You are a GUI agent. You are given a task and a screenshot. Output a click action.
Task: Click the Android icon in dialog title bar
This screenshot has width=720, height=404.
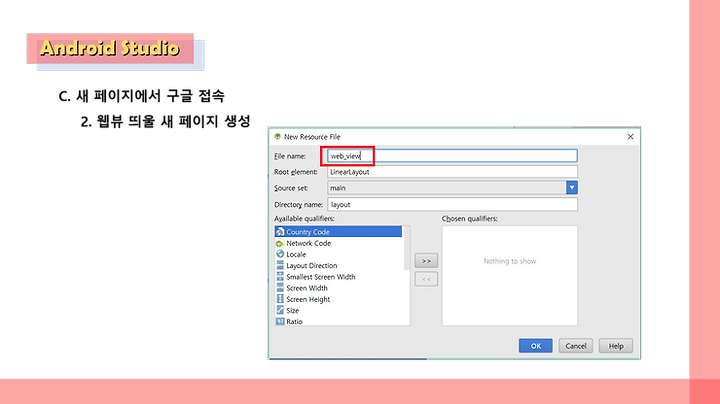(x=277, y=136)
